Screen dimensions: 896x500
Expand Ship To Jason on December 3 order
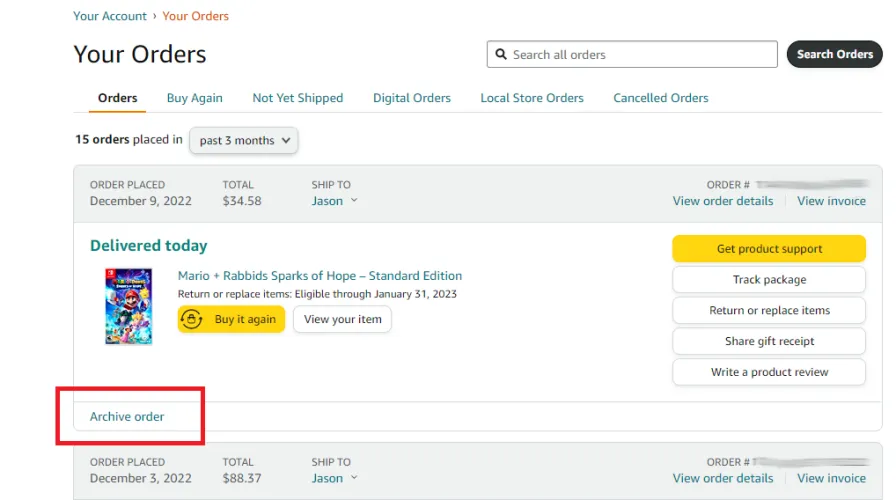coord(334,478)
